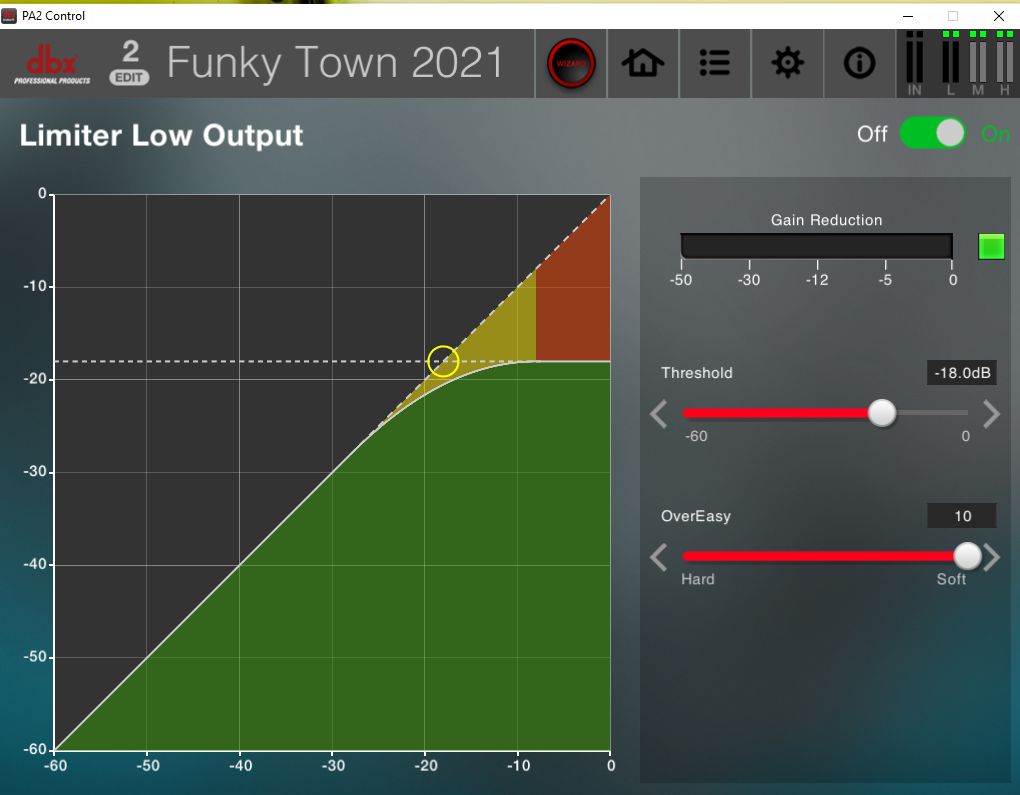The width and height of the screenshot is (1020, 795).
Task: Click the green gain reduction indicator
Action: (990, 246)
